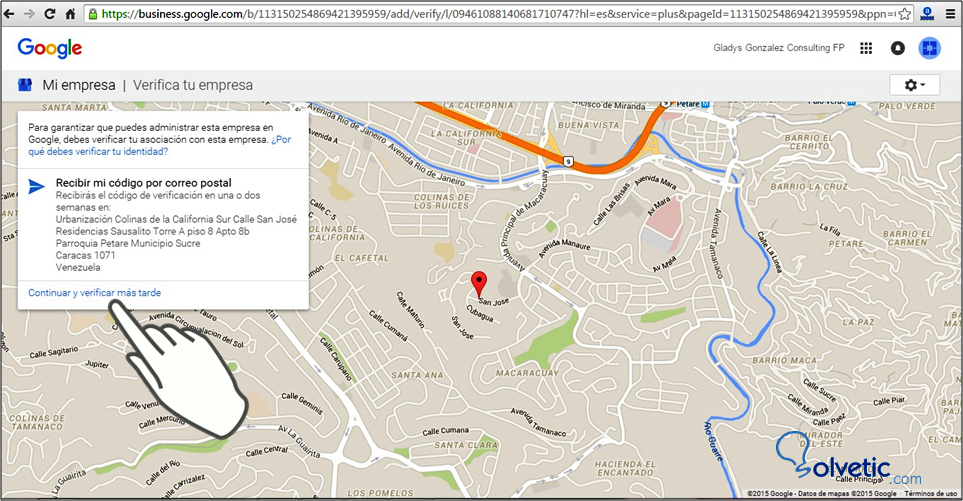Click the Calle Cumana street label
This screenshot has height=501, width=963.
tap(445, 431)
